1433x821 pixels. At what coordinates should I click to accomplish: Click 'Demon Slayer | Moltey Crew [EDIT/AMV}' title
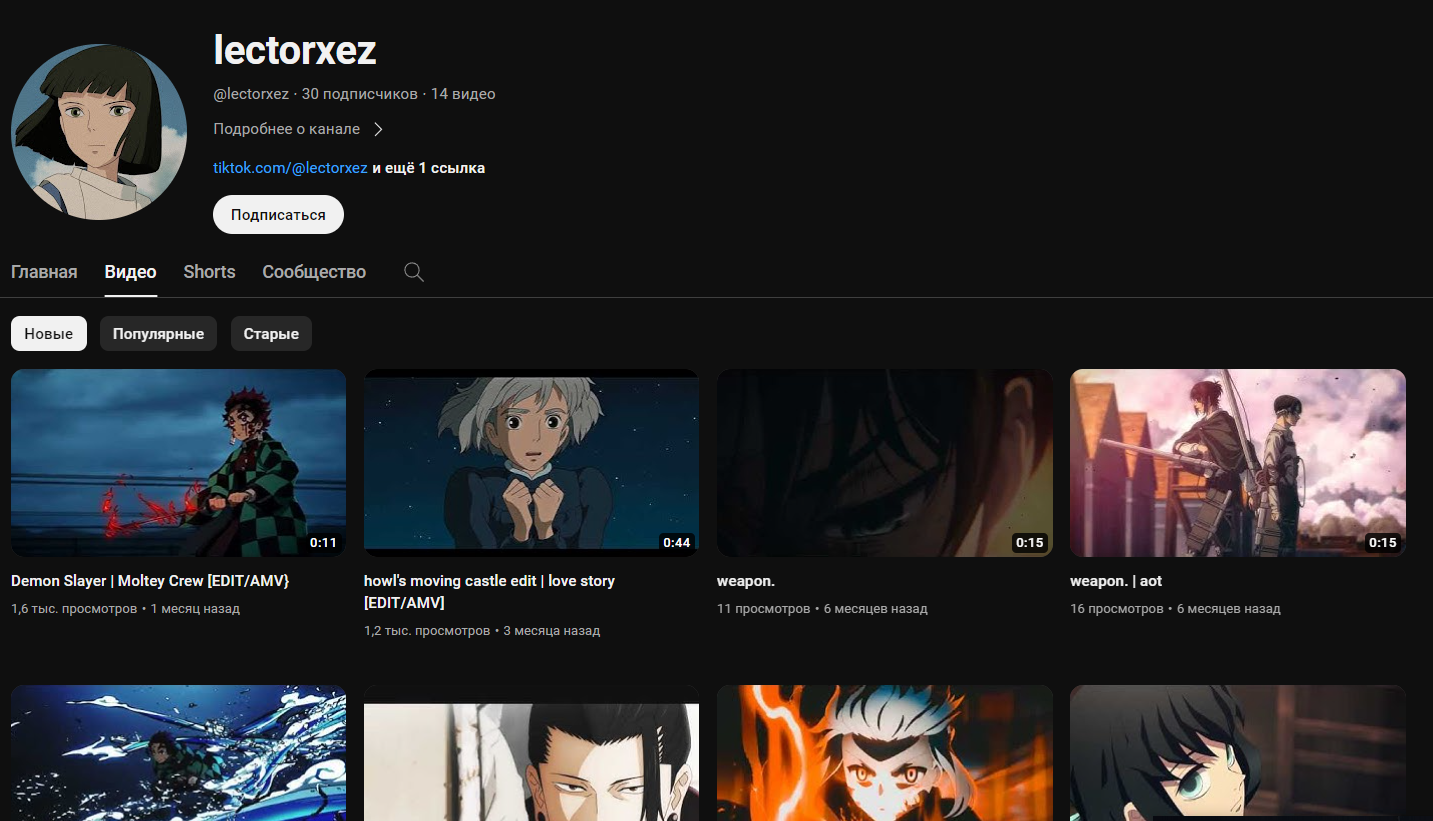(x=150, y=581)
